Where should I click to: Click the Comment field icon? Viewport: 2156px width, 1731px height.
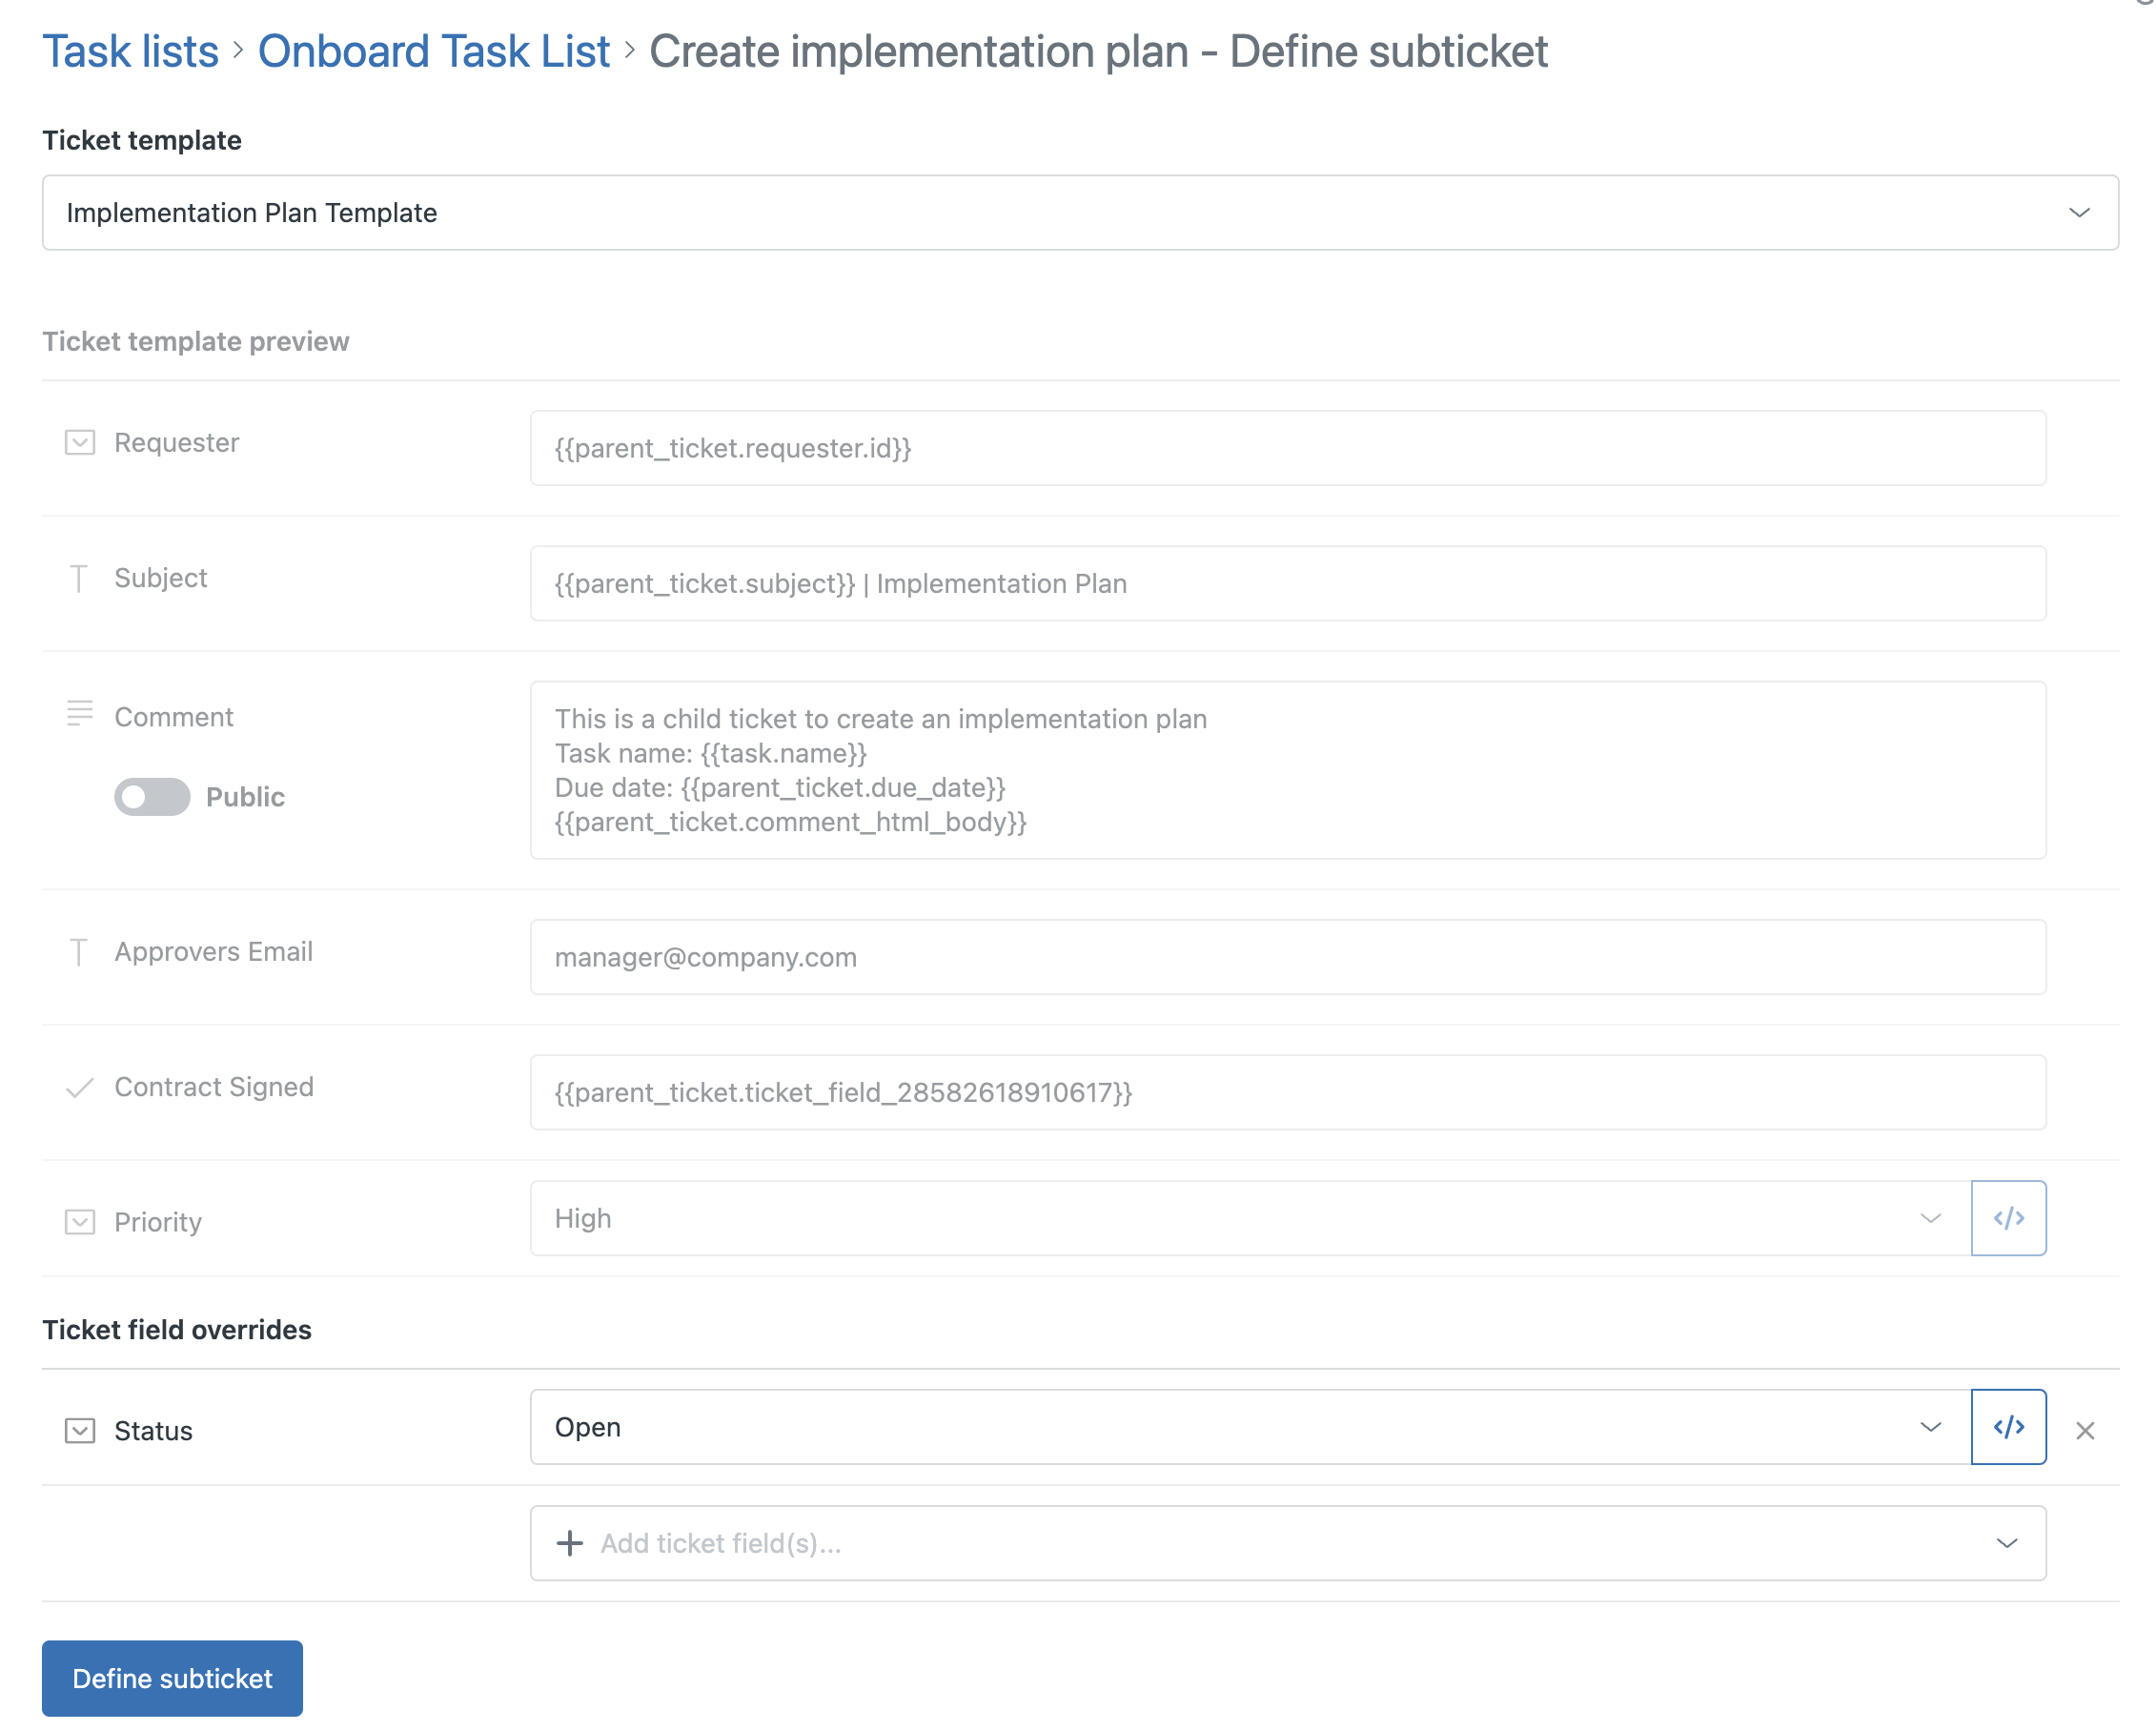80,715
